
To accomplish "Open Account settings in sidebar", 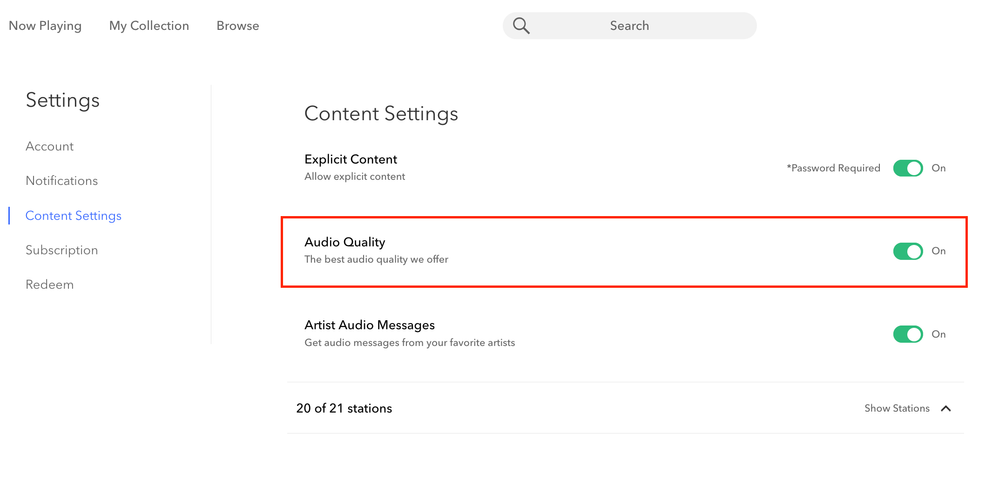I will [50, 146].
